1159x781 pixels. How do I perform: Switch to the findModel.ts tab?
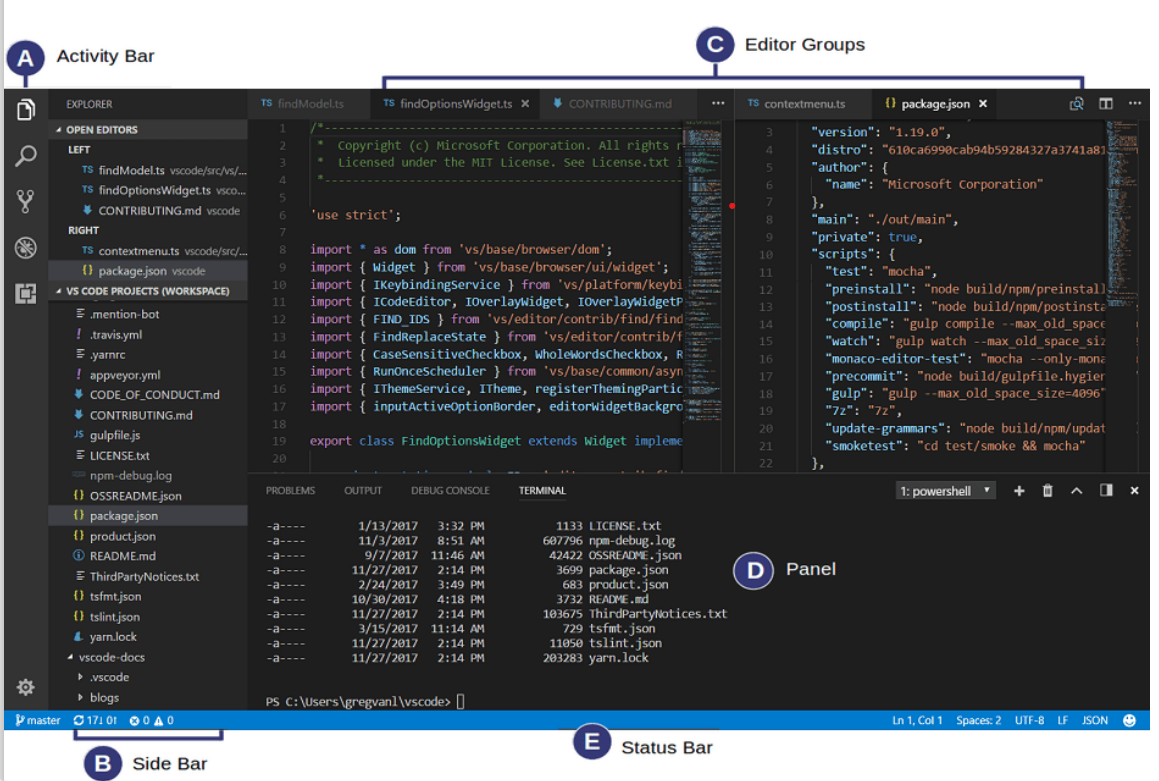[x=307, y=104]
